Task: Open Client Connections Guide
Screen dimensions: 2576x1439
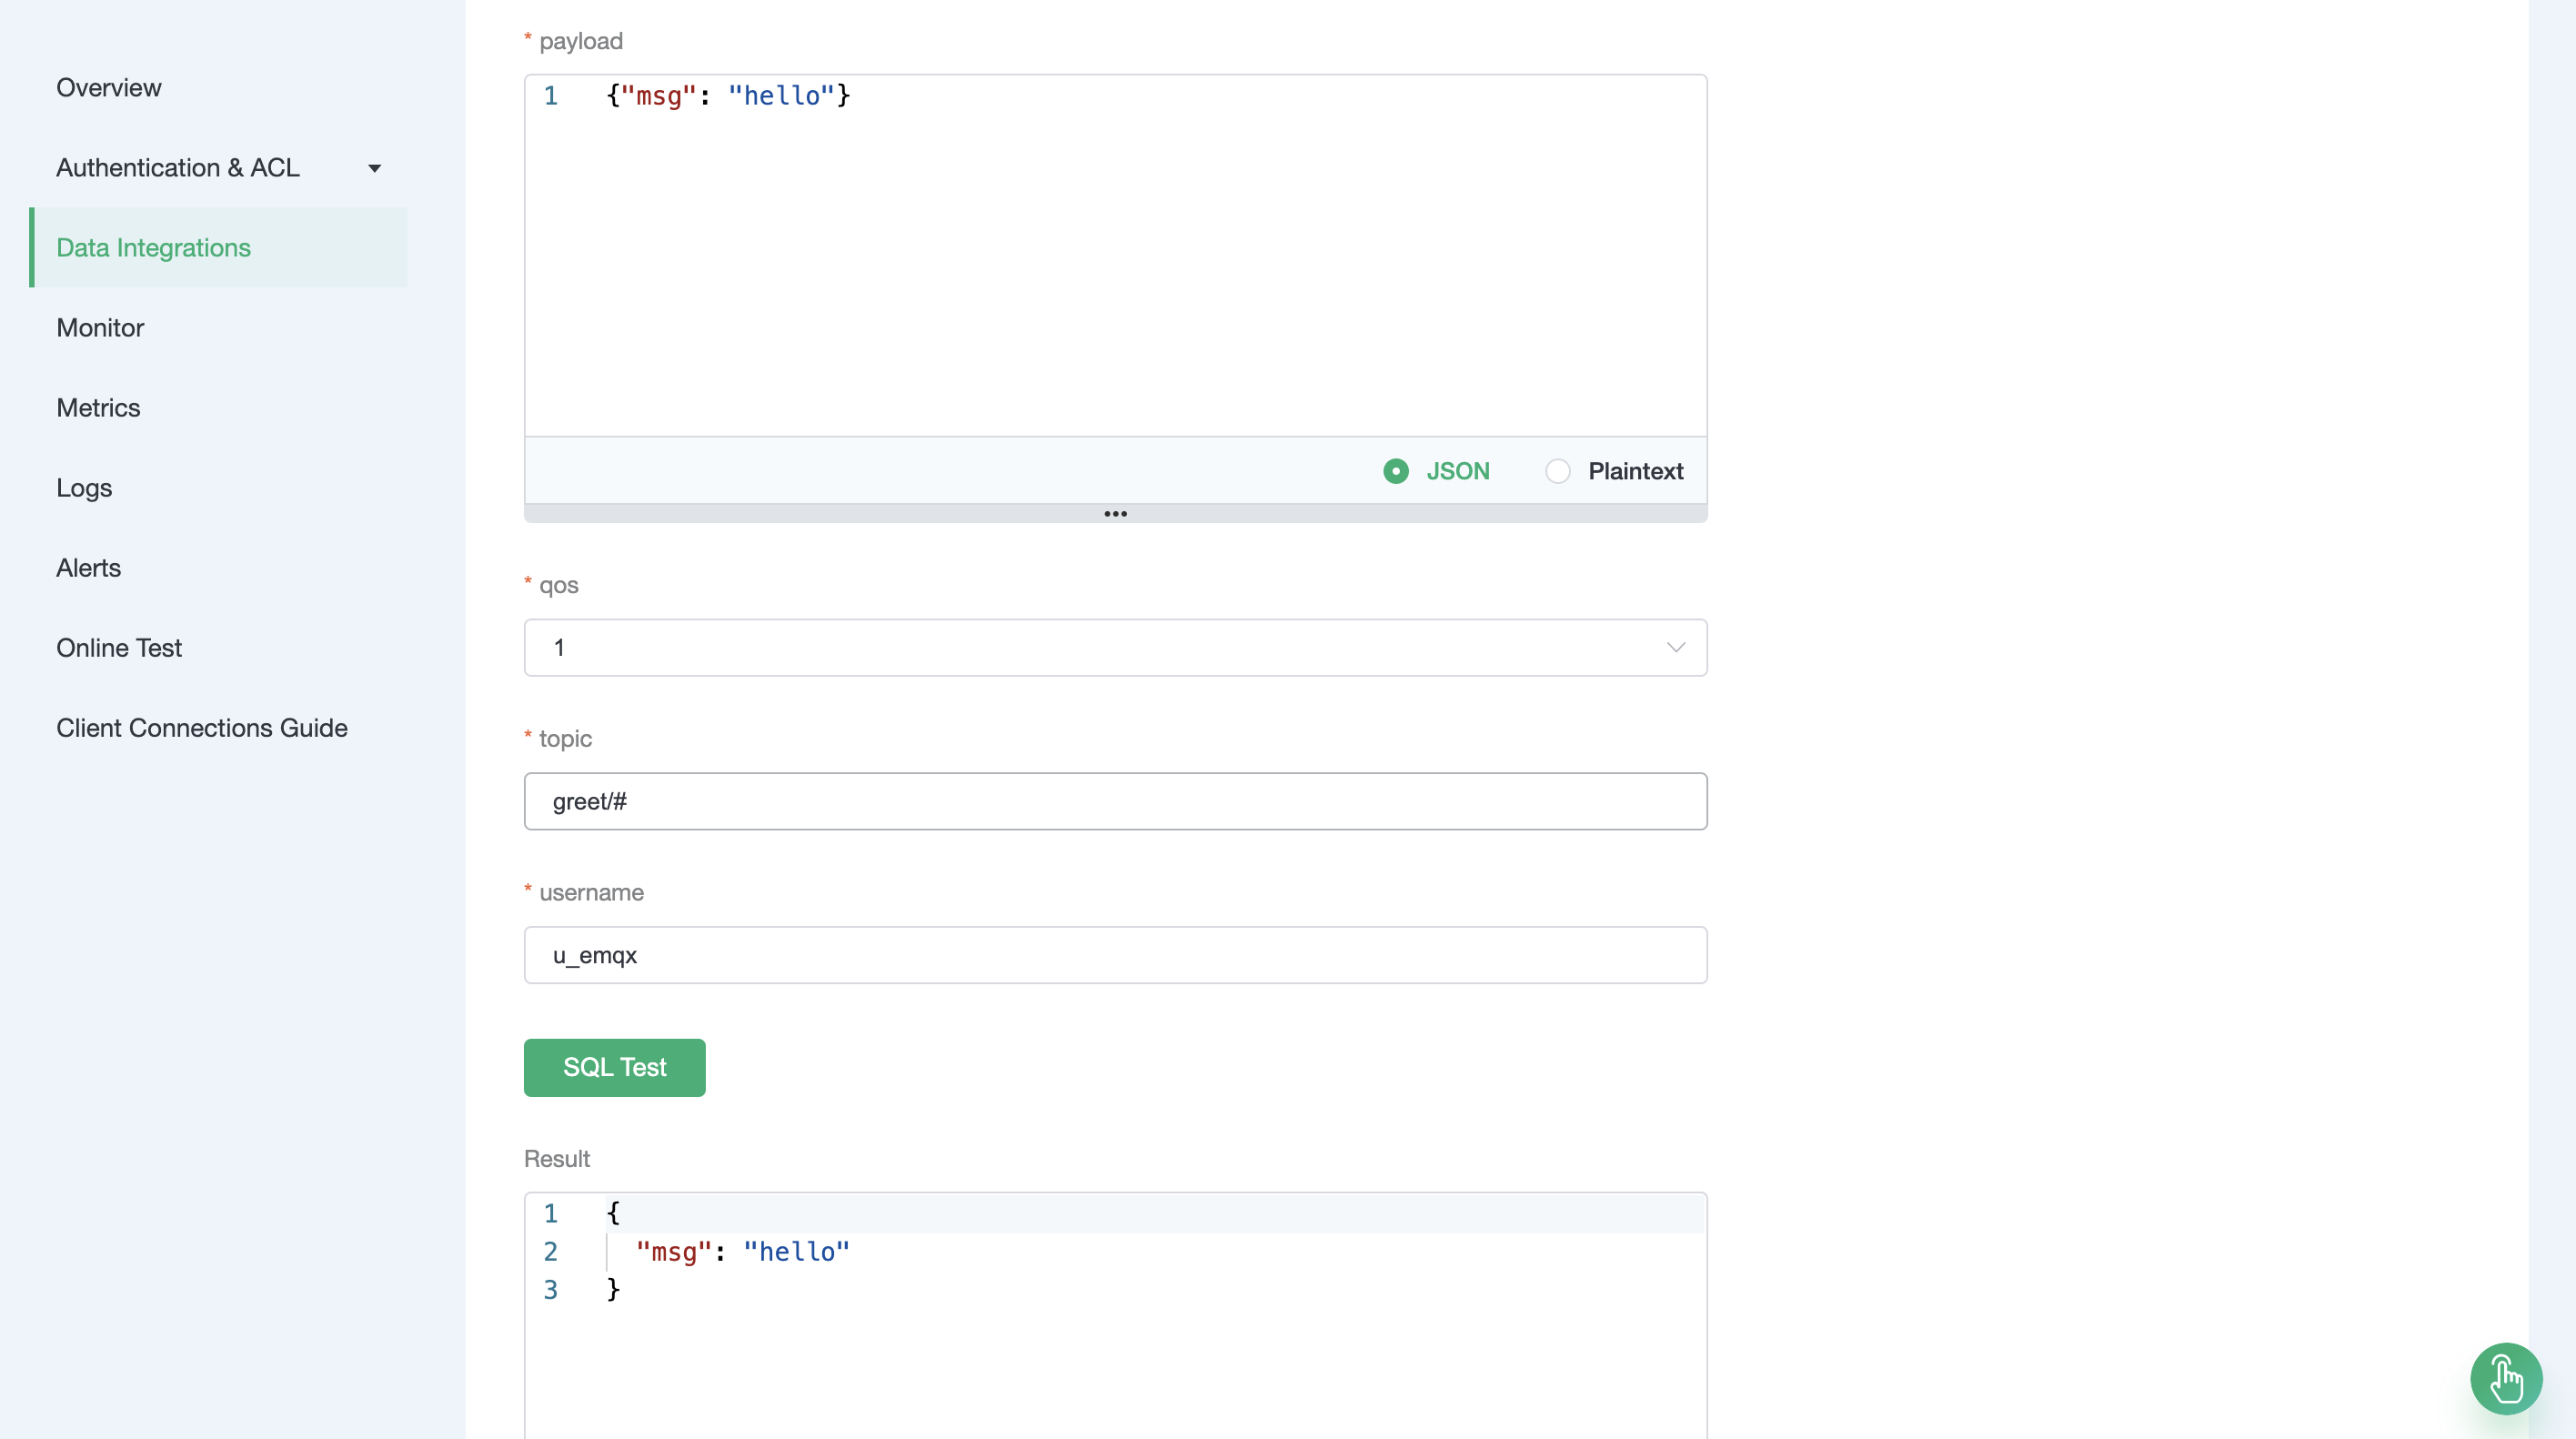Action: click(202, 727)
